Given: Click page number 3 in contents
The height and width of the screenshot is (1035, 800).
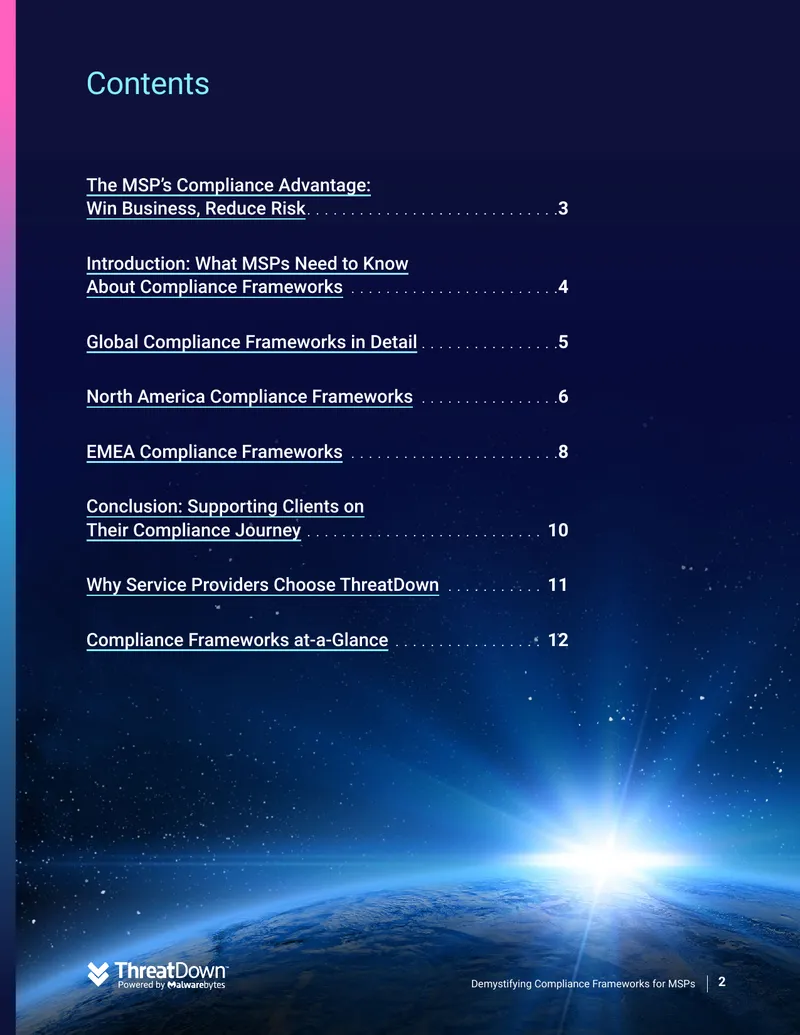Looking at the screenshot, I should (563, 209).
